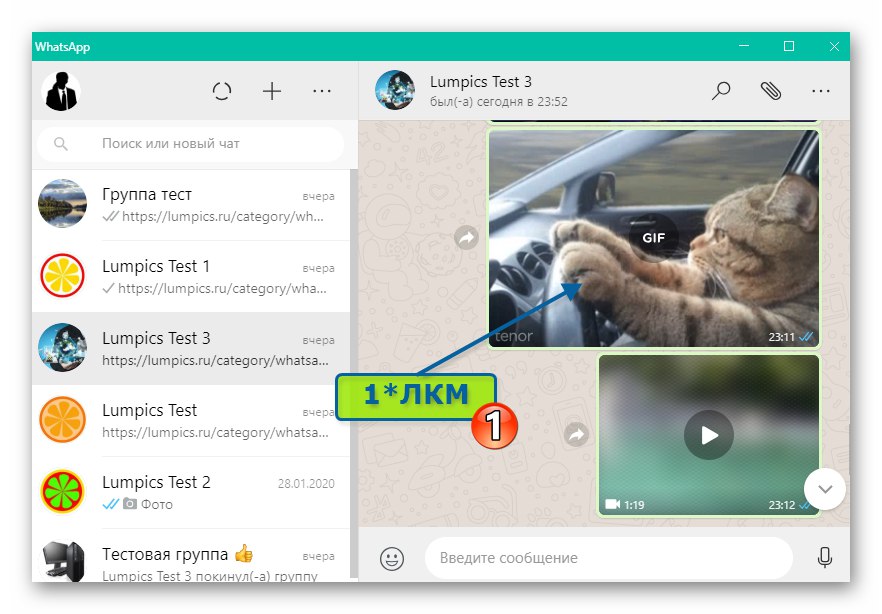
Task: Start voice recording with microphone icon
Action: [x=825, y=558]
